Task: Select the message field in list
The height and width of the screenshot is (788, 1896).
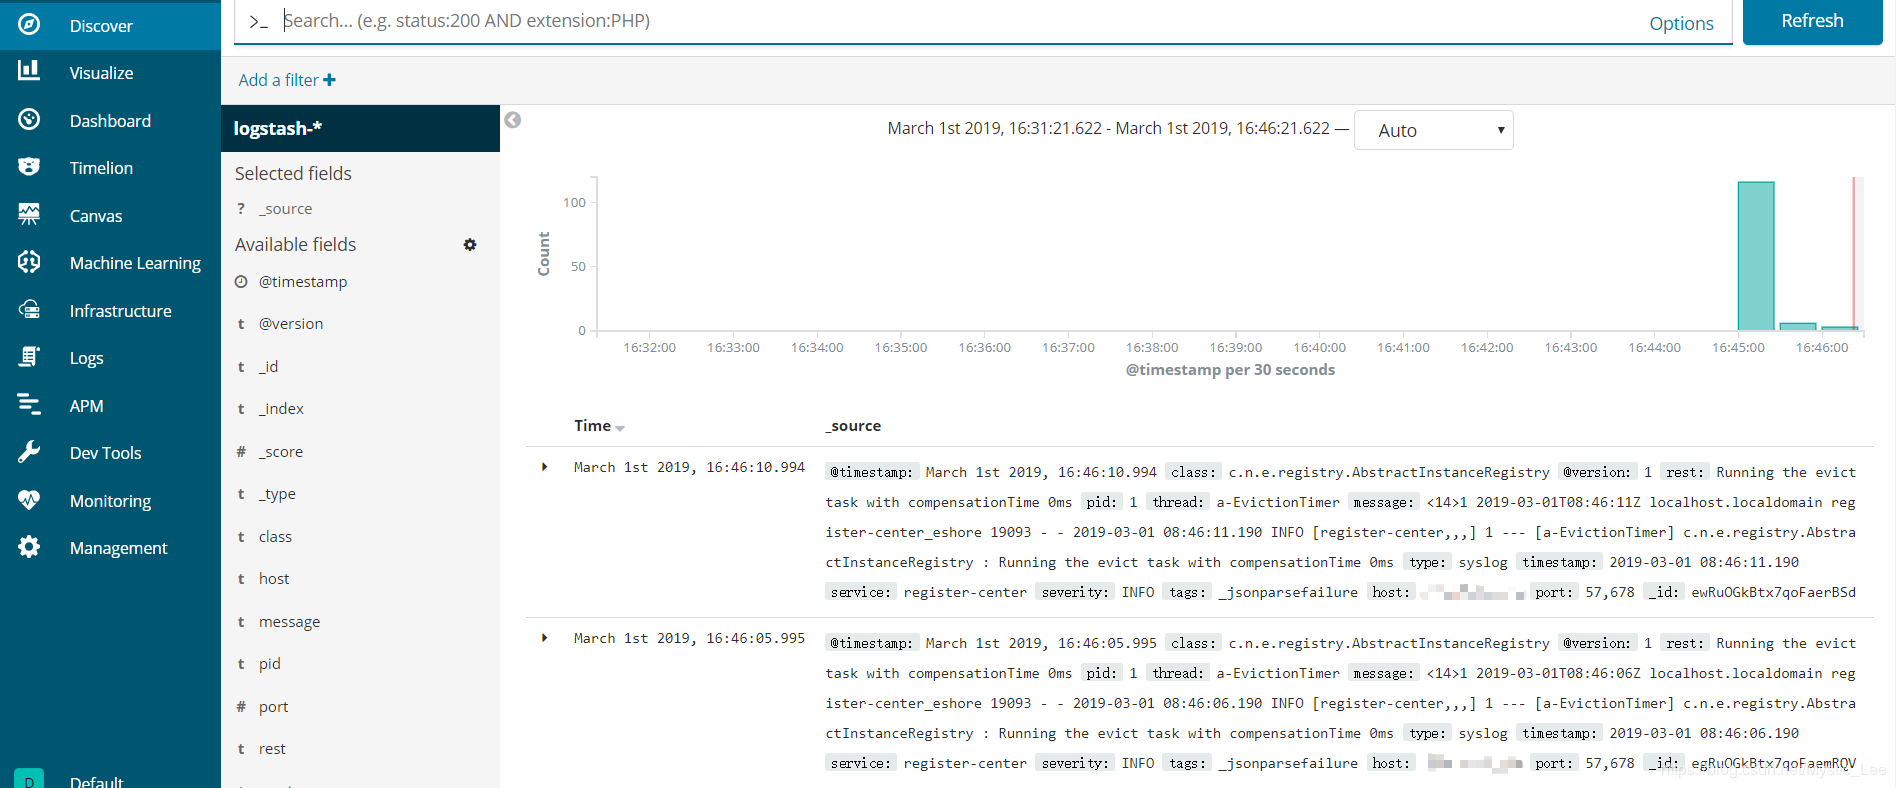Action: pyautogui.click(x=289, y=622)
